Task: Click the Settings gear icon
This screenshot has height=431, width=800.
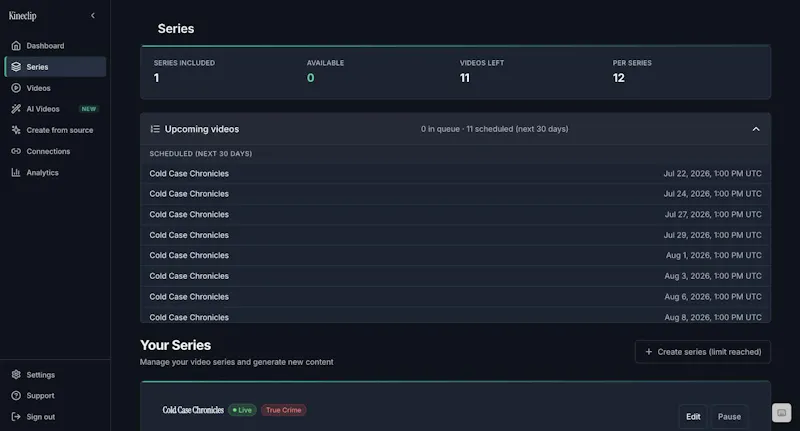Action: [x=16, y=374]
